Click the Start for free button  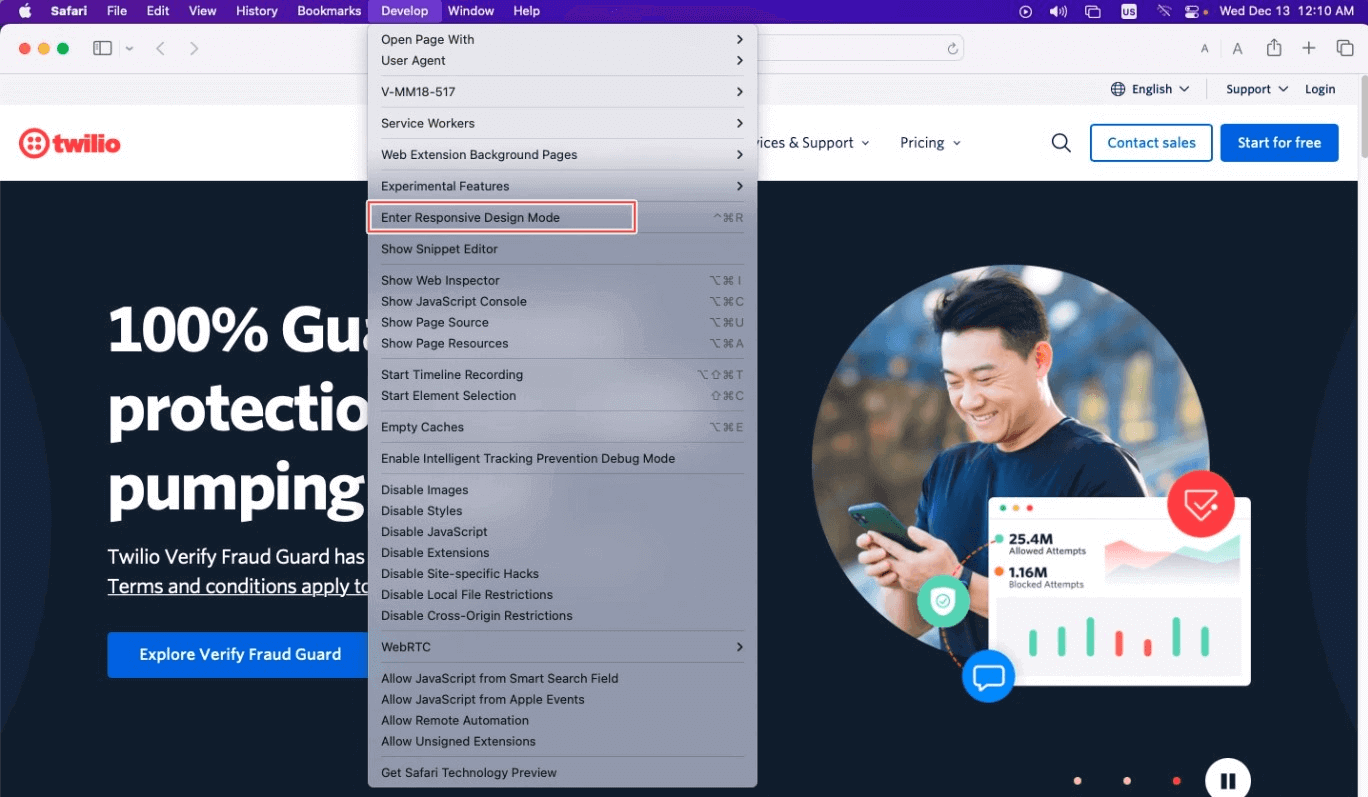click(x=1279, y=143)
